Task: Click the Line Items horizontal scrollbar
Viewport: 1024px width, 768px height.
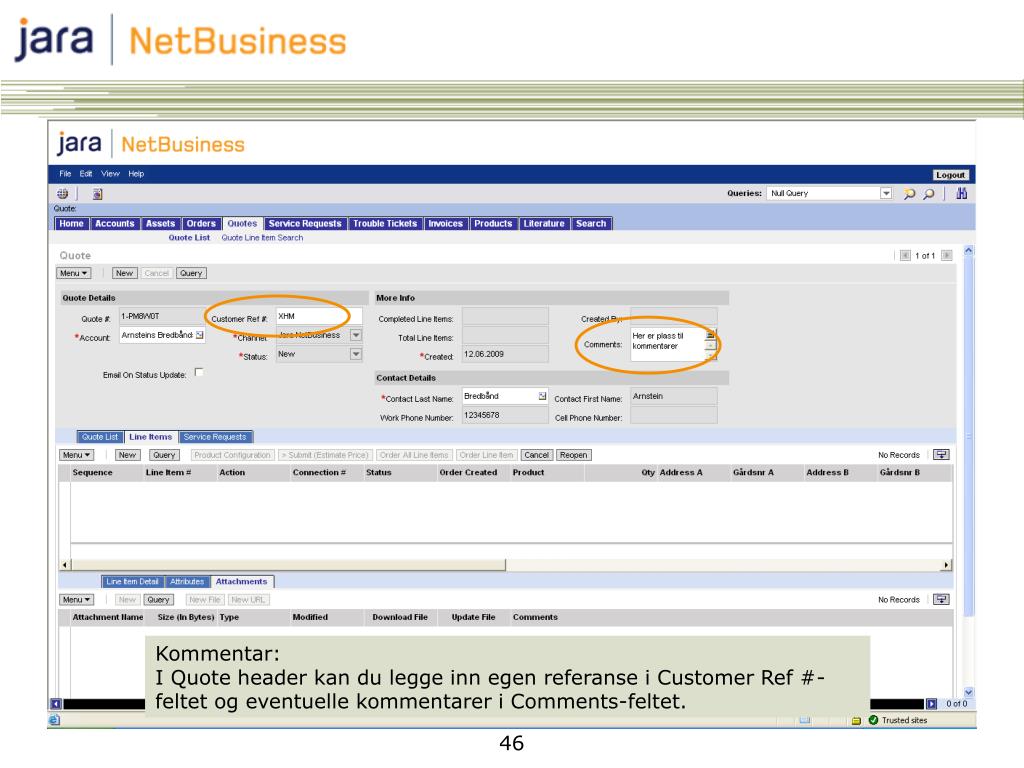Action: coord(288,564)
